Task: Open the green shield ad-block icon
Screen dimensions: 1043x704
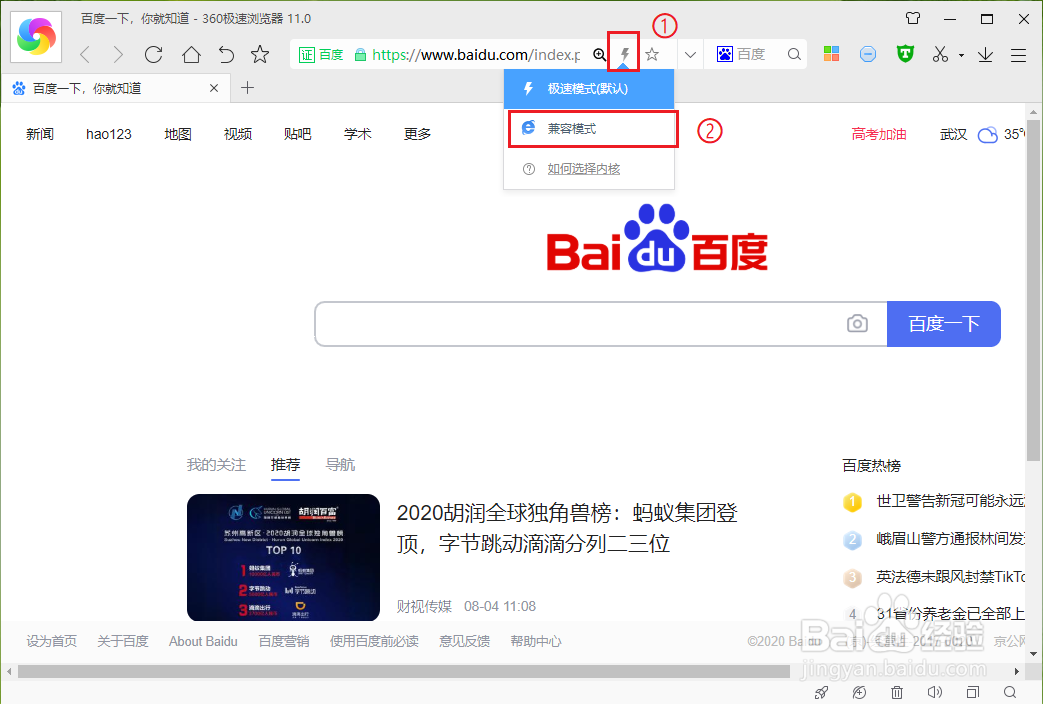Action: point(905,54)
